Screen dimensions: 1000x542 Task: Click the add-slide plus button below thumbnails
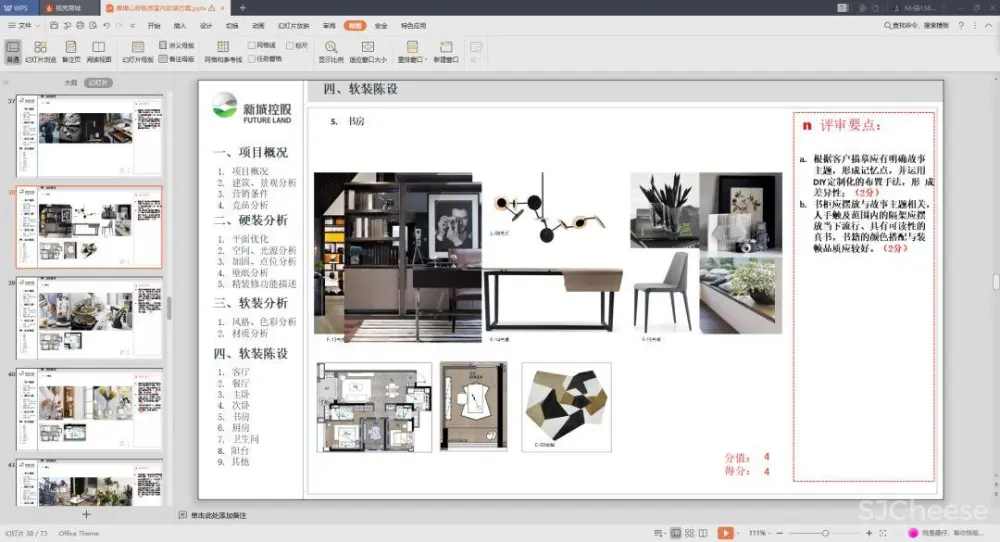tap(87, 514)
